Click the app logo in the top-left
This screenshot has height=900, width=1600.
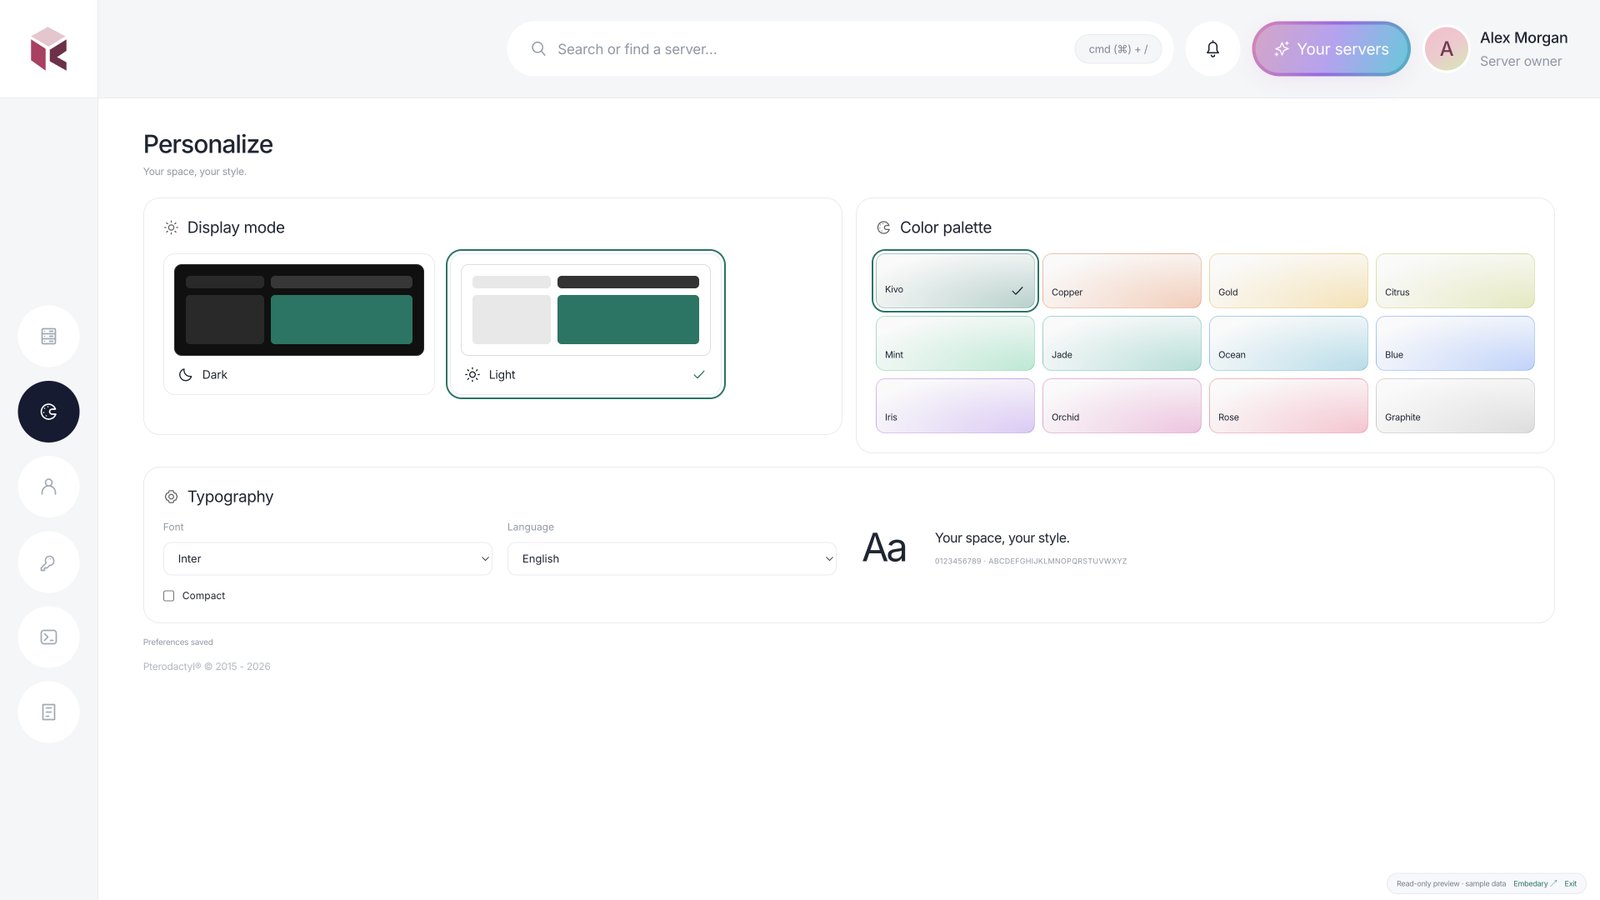(x=48, y=49)
